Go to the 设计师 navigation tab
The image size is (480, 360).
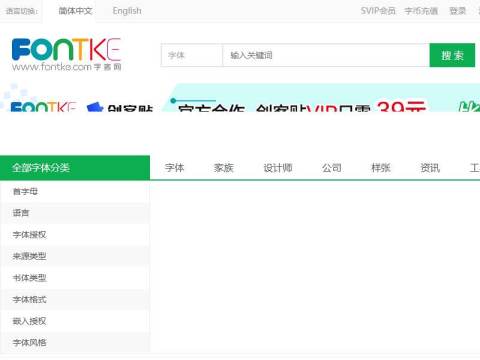(278, 168)
